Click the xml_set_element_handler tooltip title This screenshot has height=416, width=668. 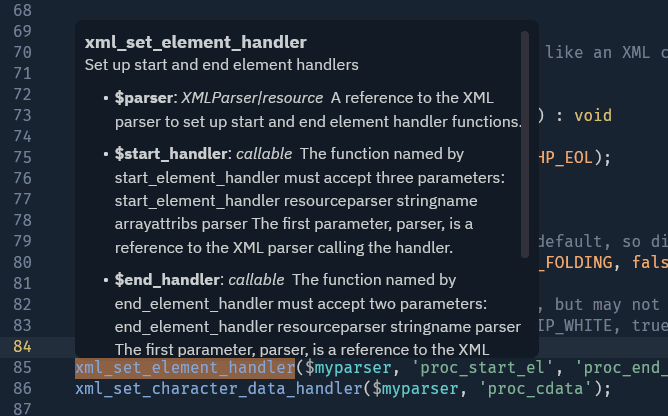pos(195,42)
